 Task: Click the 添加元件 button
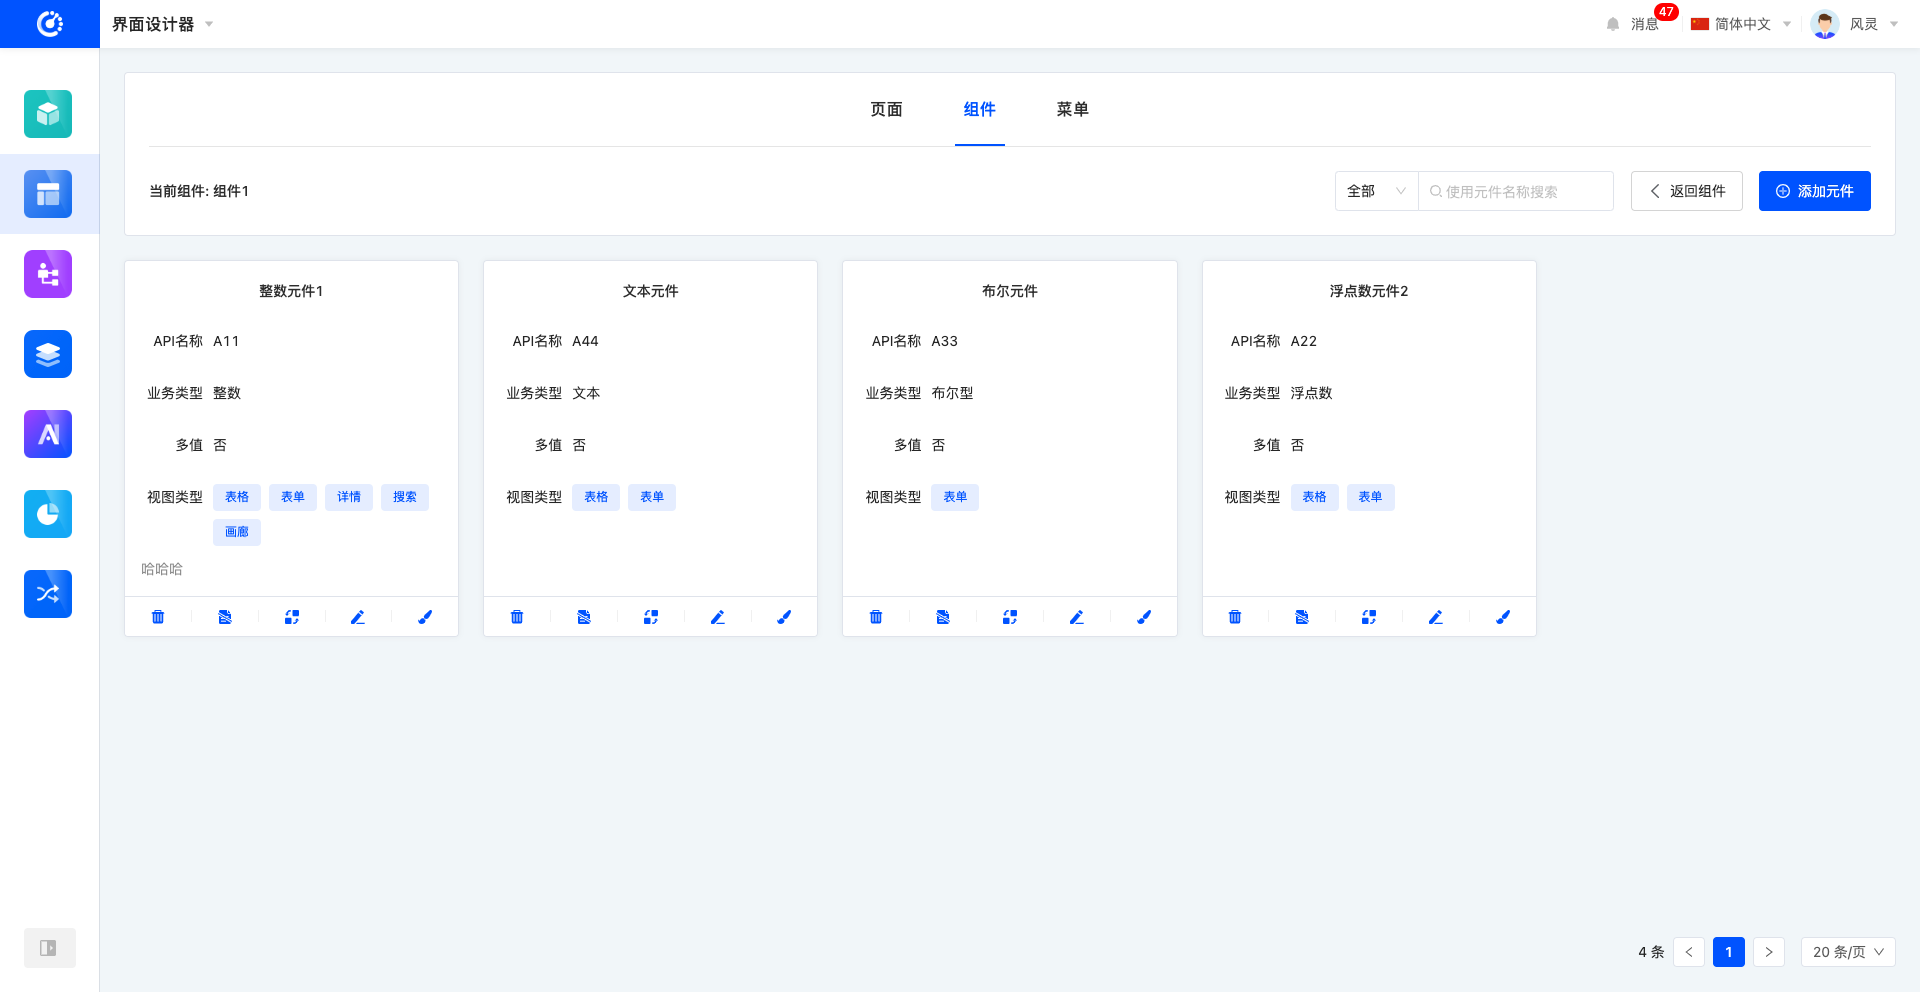click(x=1814, y=191)
